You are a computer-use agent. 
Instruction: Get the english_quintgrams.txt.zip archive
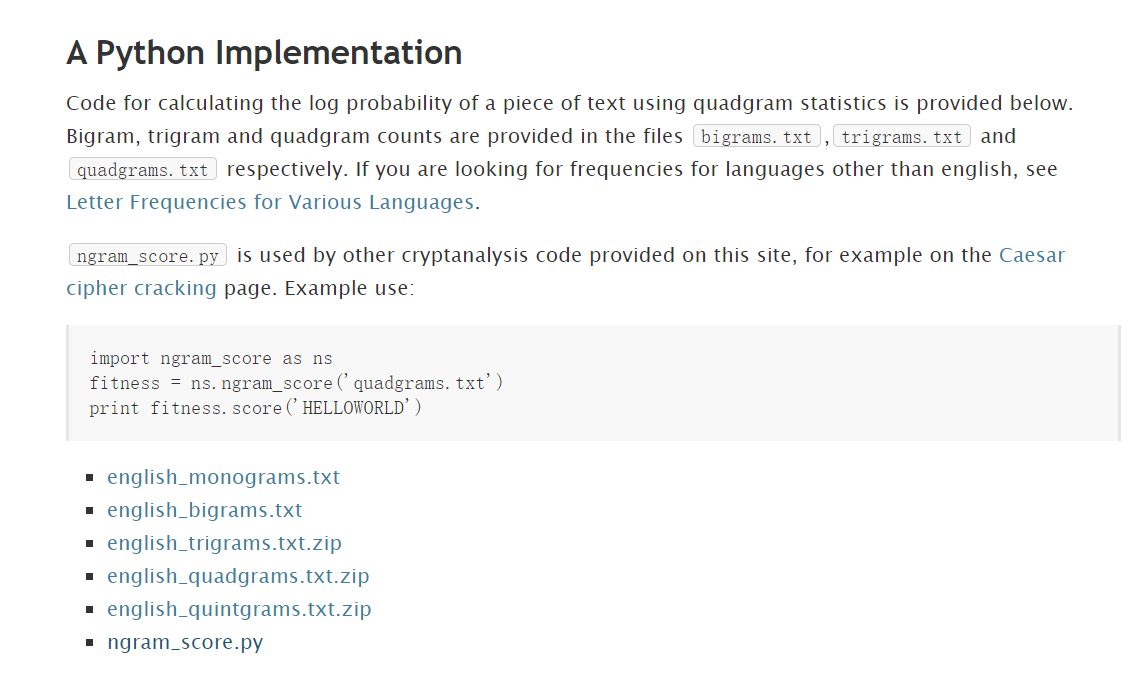coord(239,609)
